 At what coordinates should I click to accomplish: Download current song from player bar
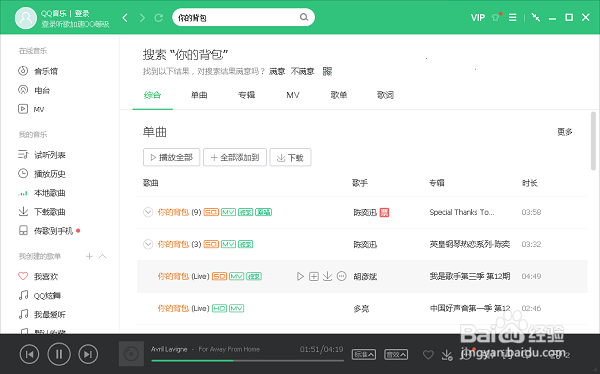point(447,355)
